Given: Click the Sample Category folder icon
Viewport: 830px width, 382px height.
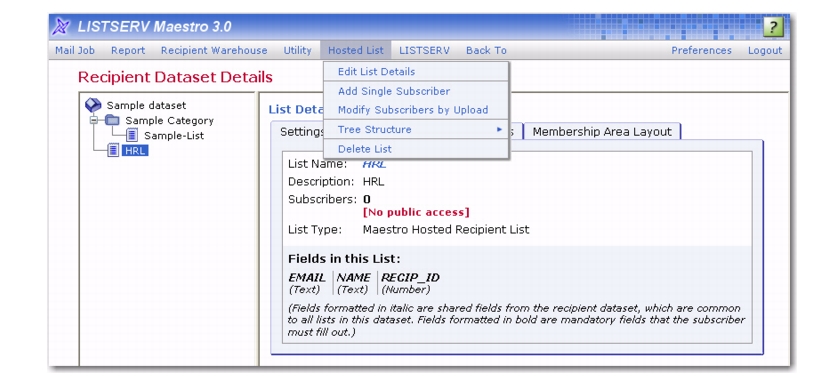Looking at the screenshot, I should pyautogui.click(x=112, y=121).
